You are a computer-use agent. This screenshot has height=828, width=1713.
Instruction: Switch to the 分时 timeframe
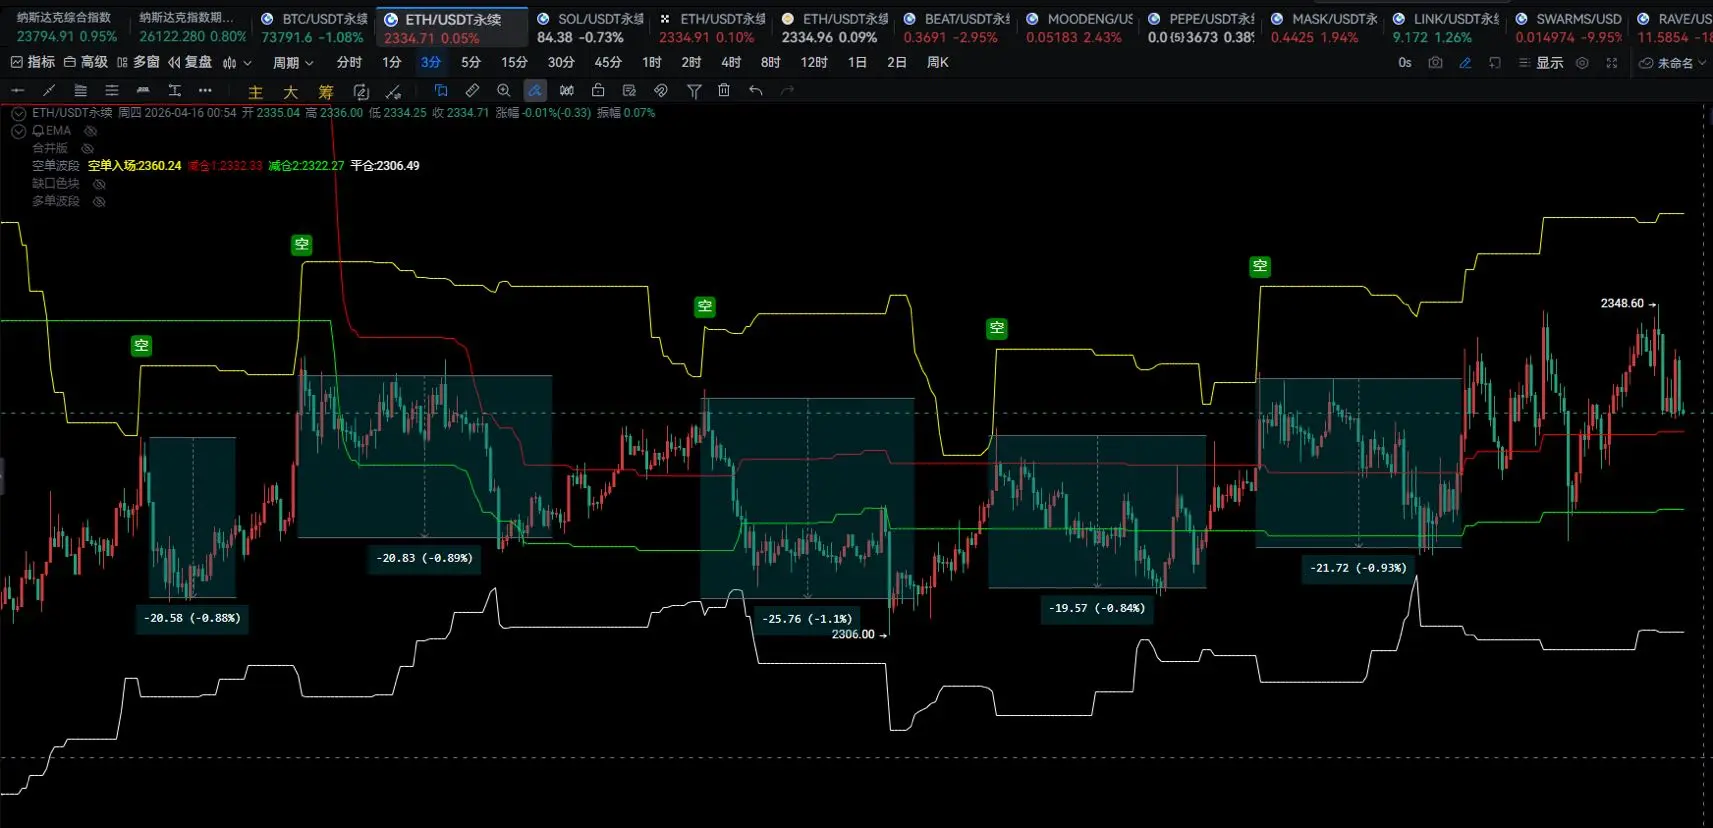349,63
